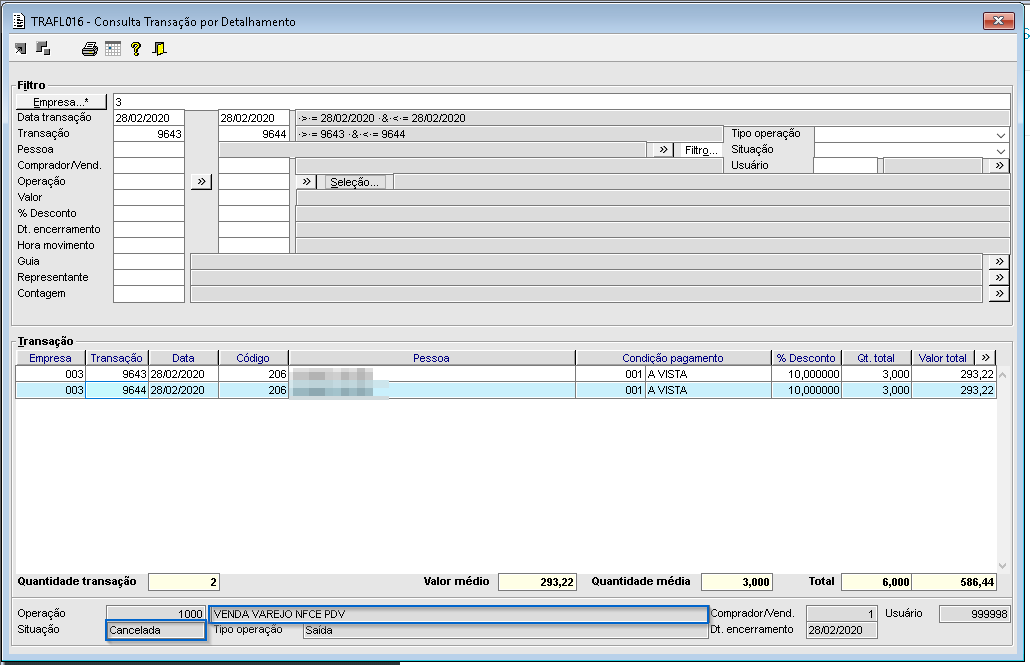The image size is (1030, 665).
Task: Click the Total value 586,44
Action: point(954,582)
